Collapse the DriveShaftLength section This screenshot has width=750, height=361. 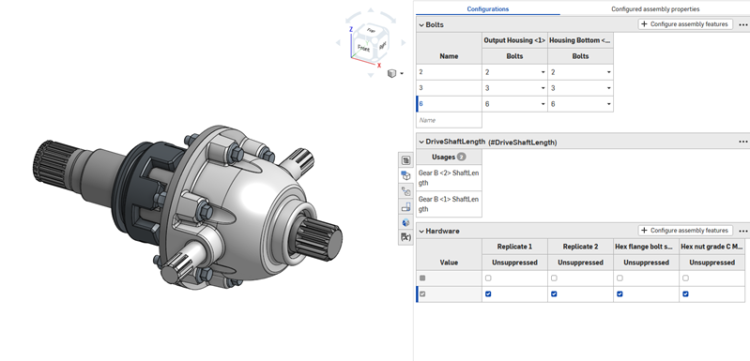421,142
